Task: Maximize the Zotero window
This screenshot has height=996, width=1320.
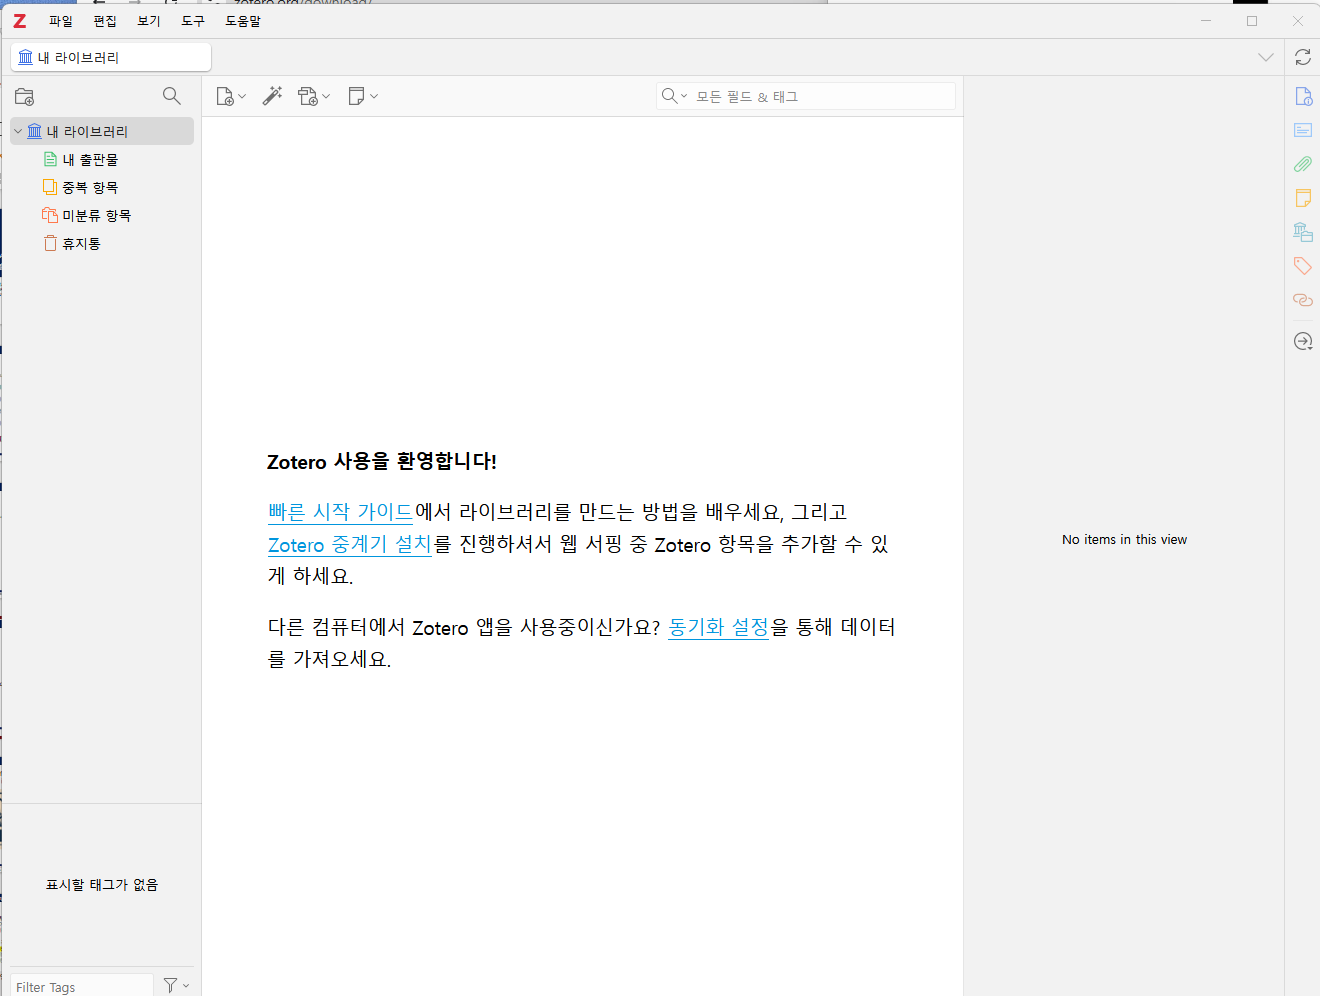Action: tap(1251, 21)
